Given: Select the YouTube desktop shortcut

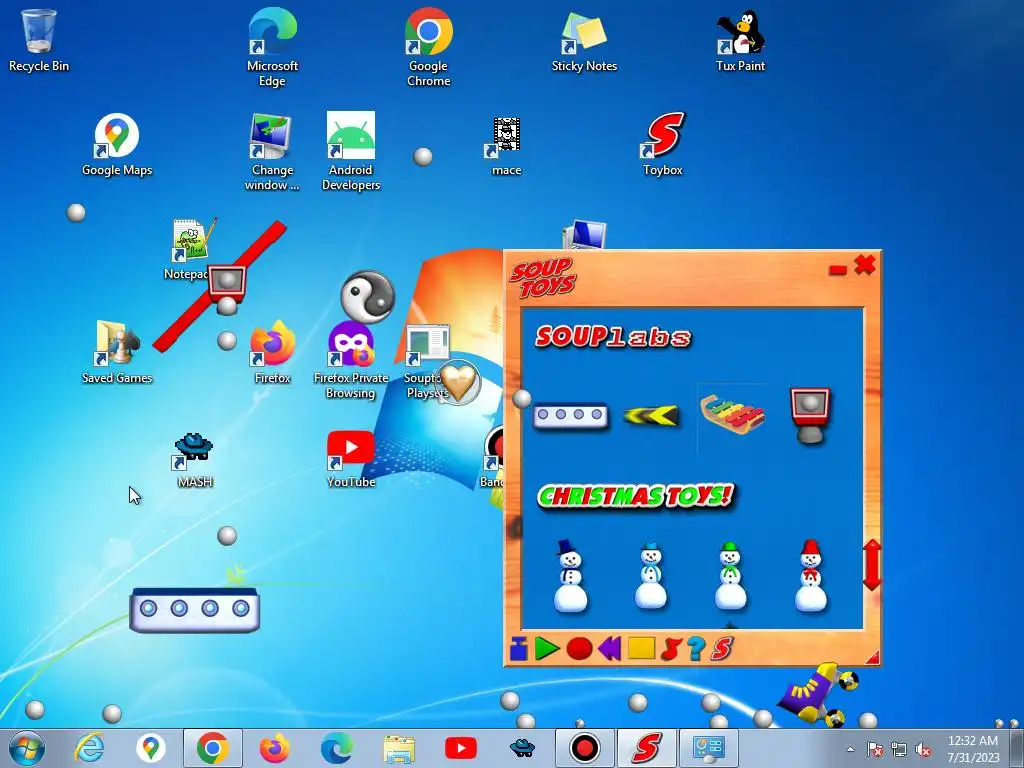Looking at the screenshot, I should click(x=351, y=460).
